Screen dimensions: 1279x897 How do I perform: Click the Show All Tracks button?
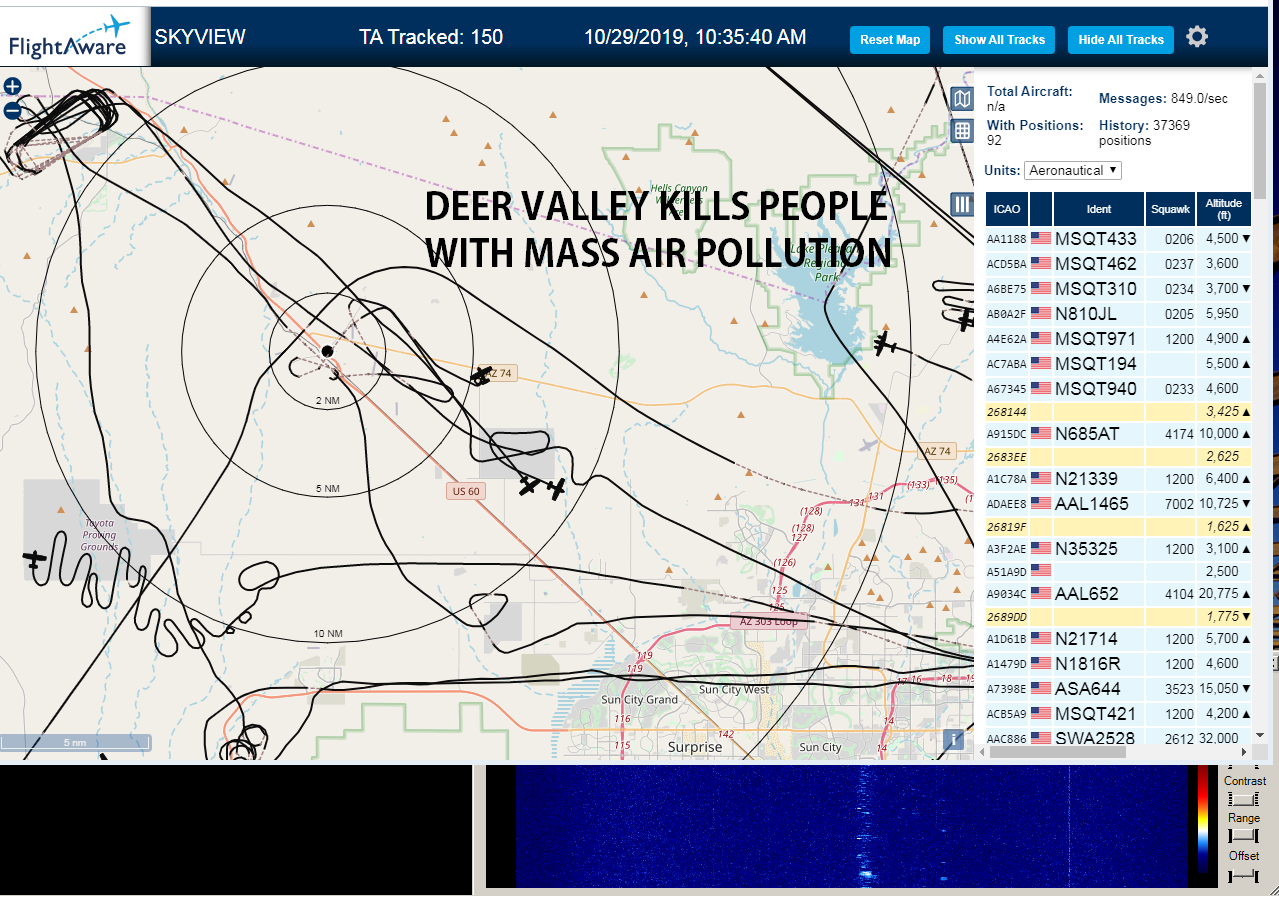click(999, 40)
